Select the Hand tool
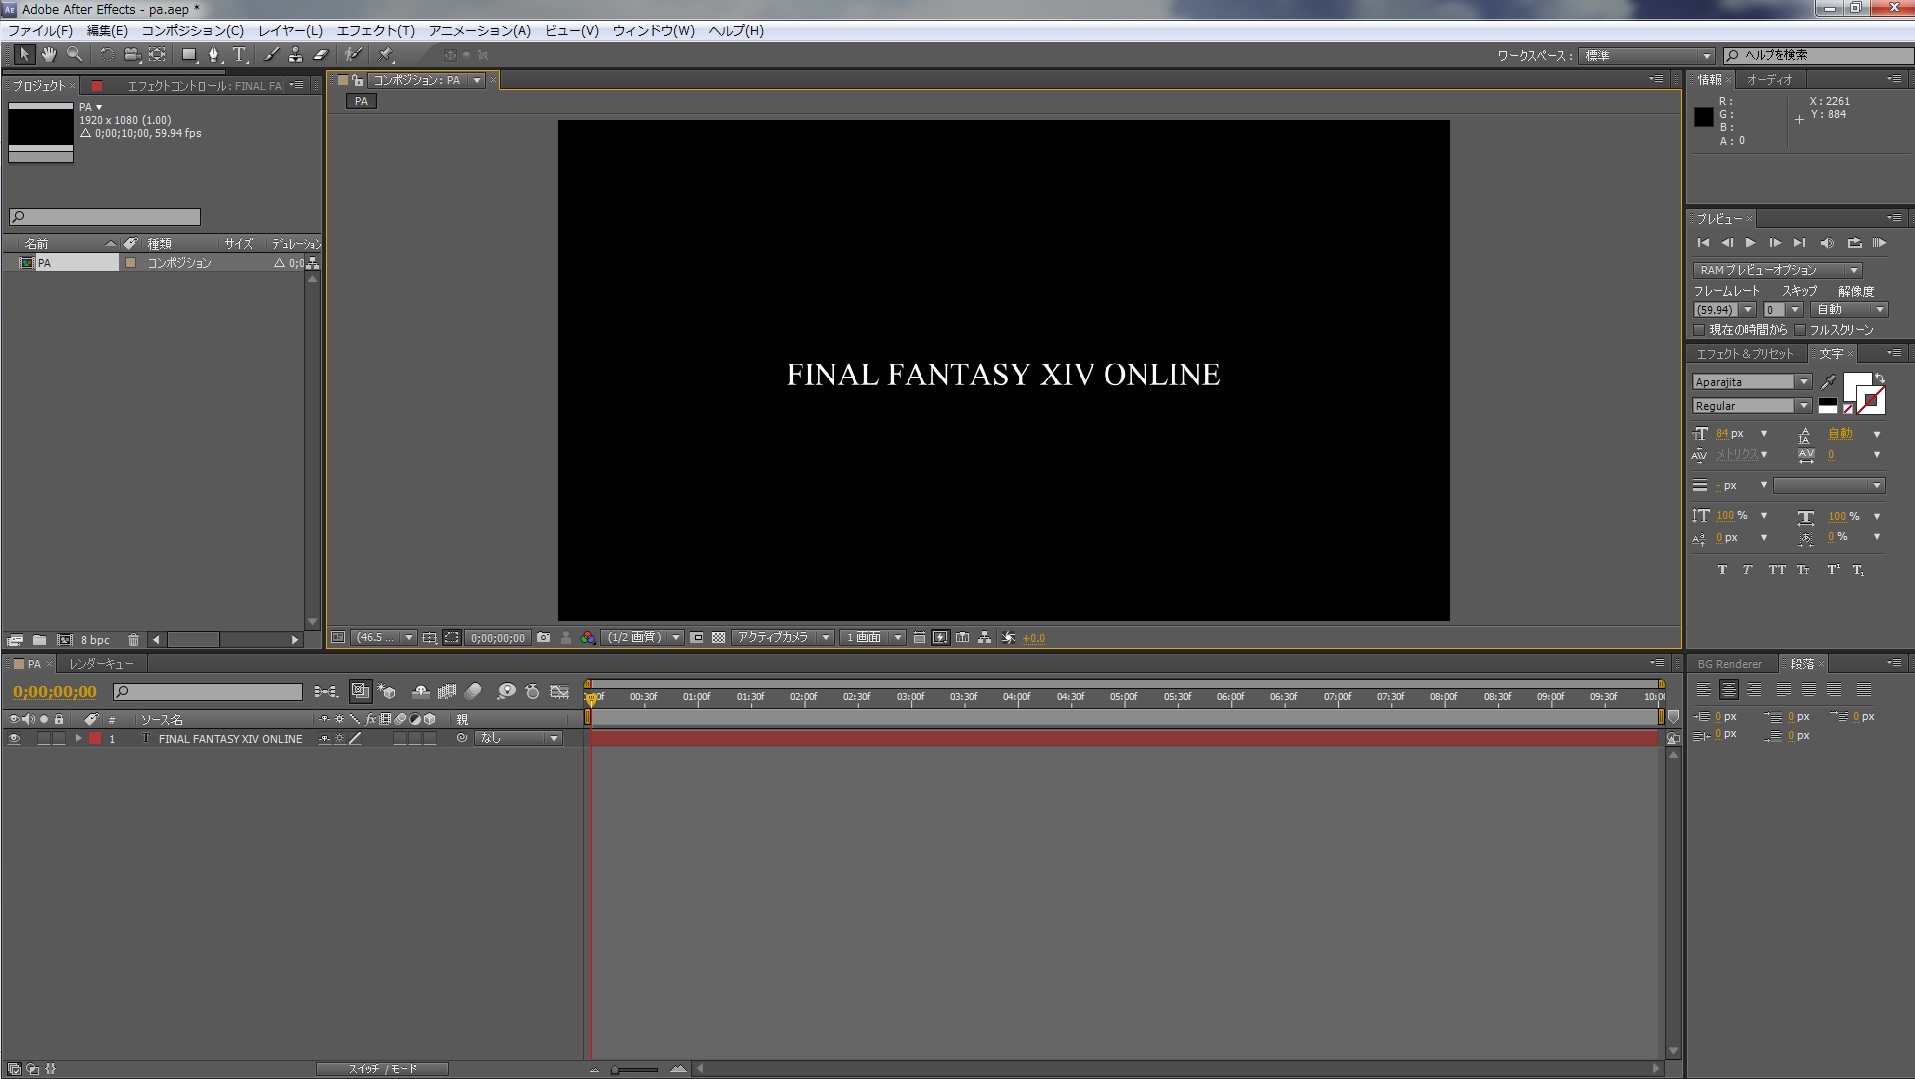1915x1079 pixels. pyautogui.click(x=49, y=55)
